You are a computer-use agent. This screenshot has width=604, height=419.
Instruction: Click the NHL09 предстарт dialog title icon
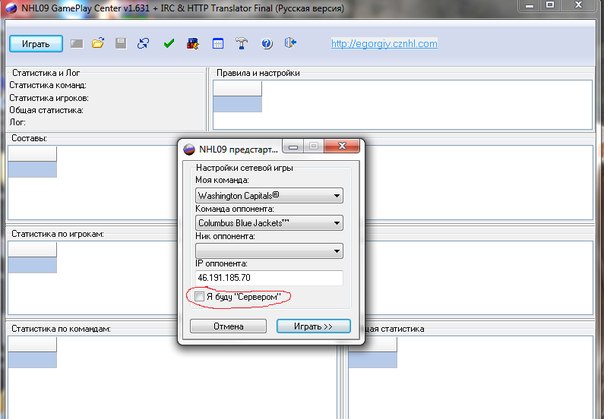(189, 149)
